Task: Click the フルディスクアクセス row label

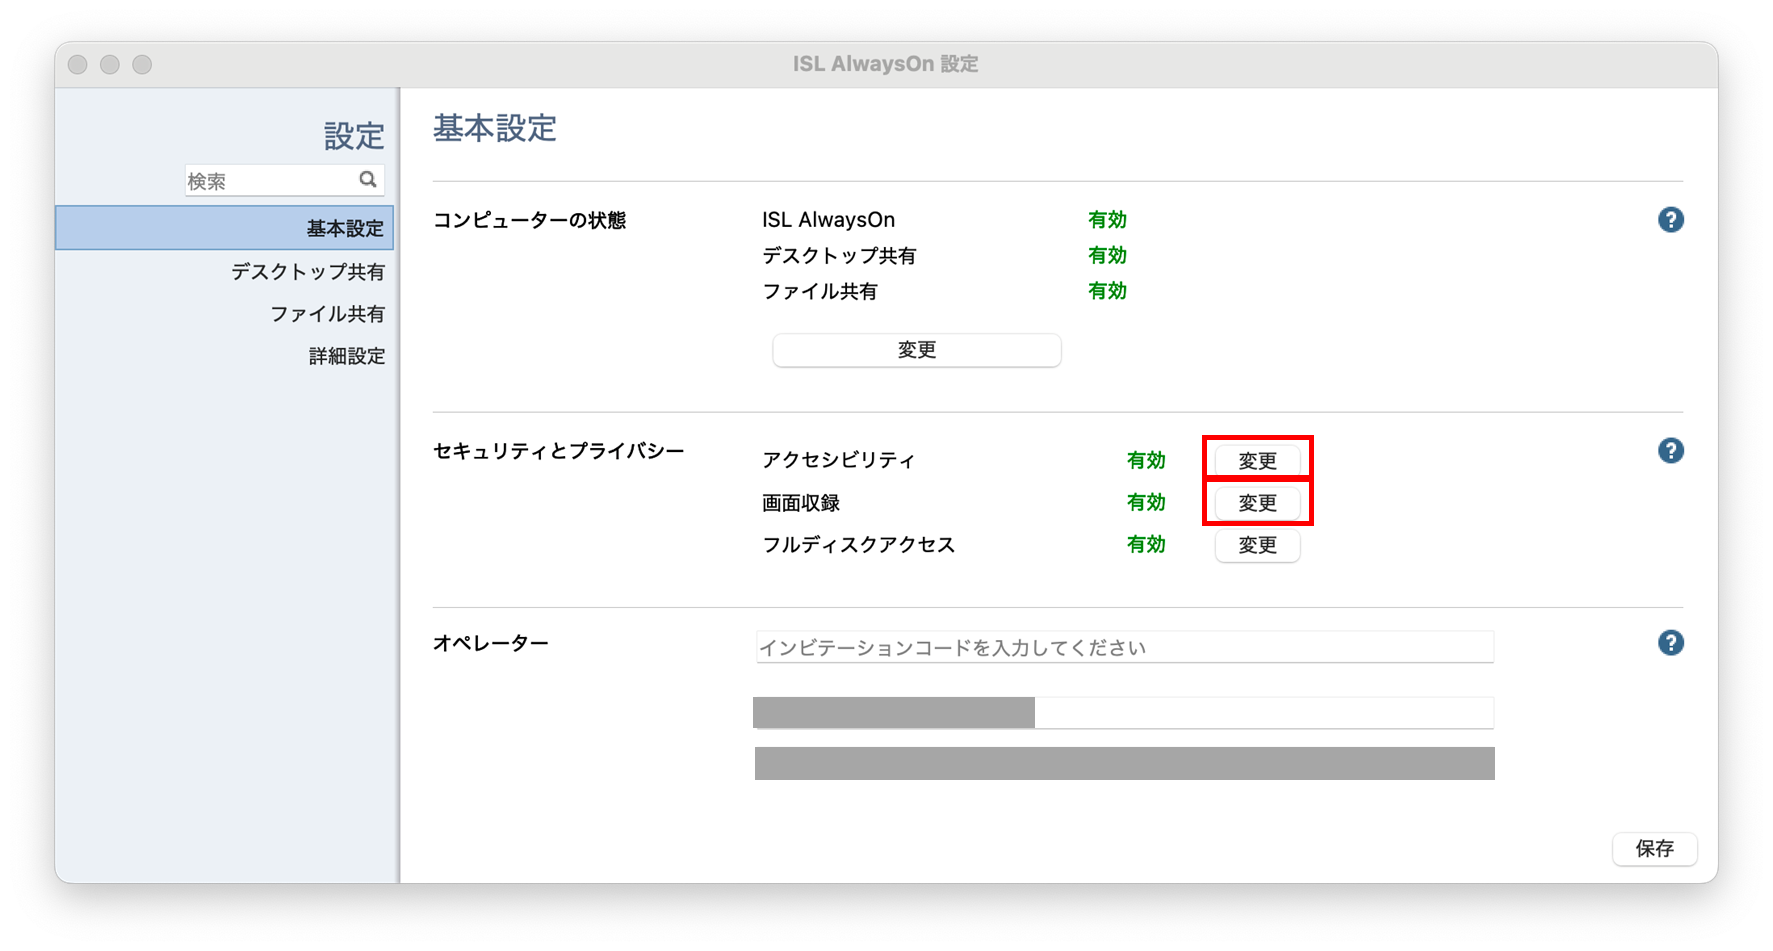Action: [x=858, y=545]
